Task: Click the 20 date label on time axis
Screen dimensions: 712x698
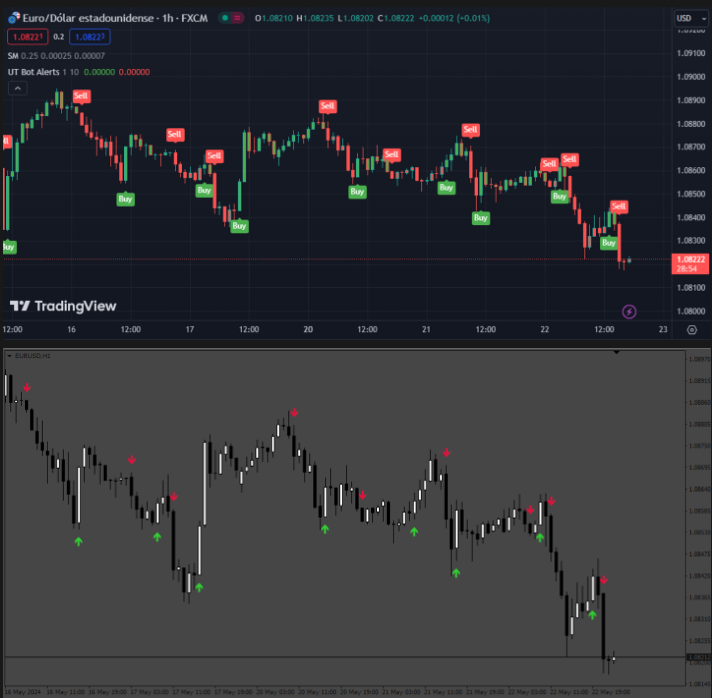Action: (x=308, y=330)
